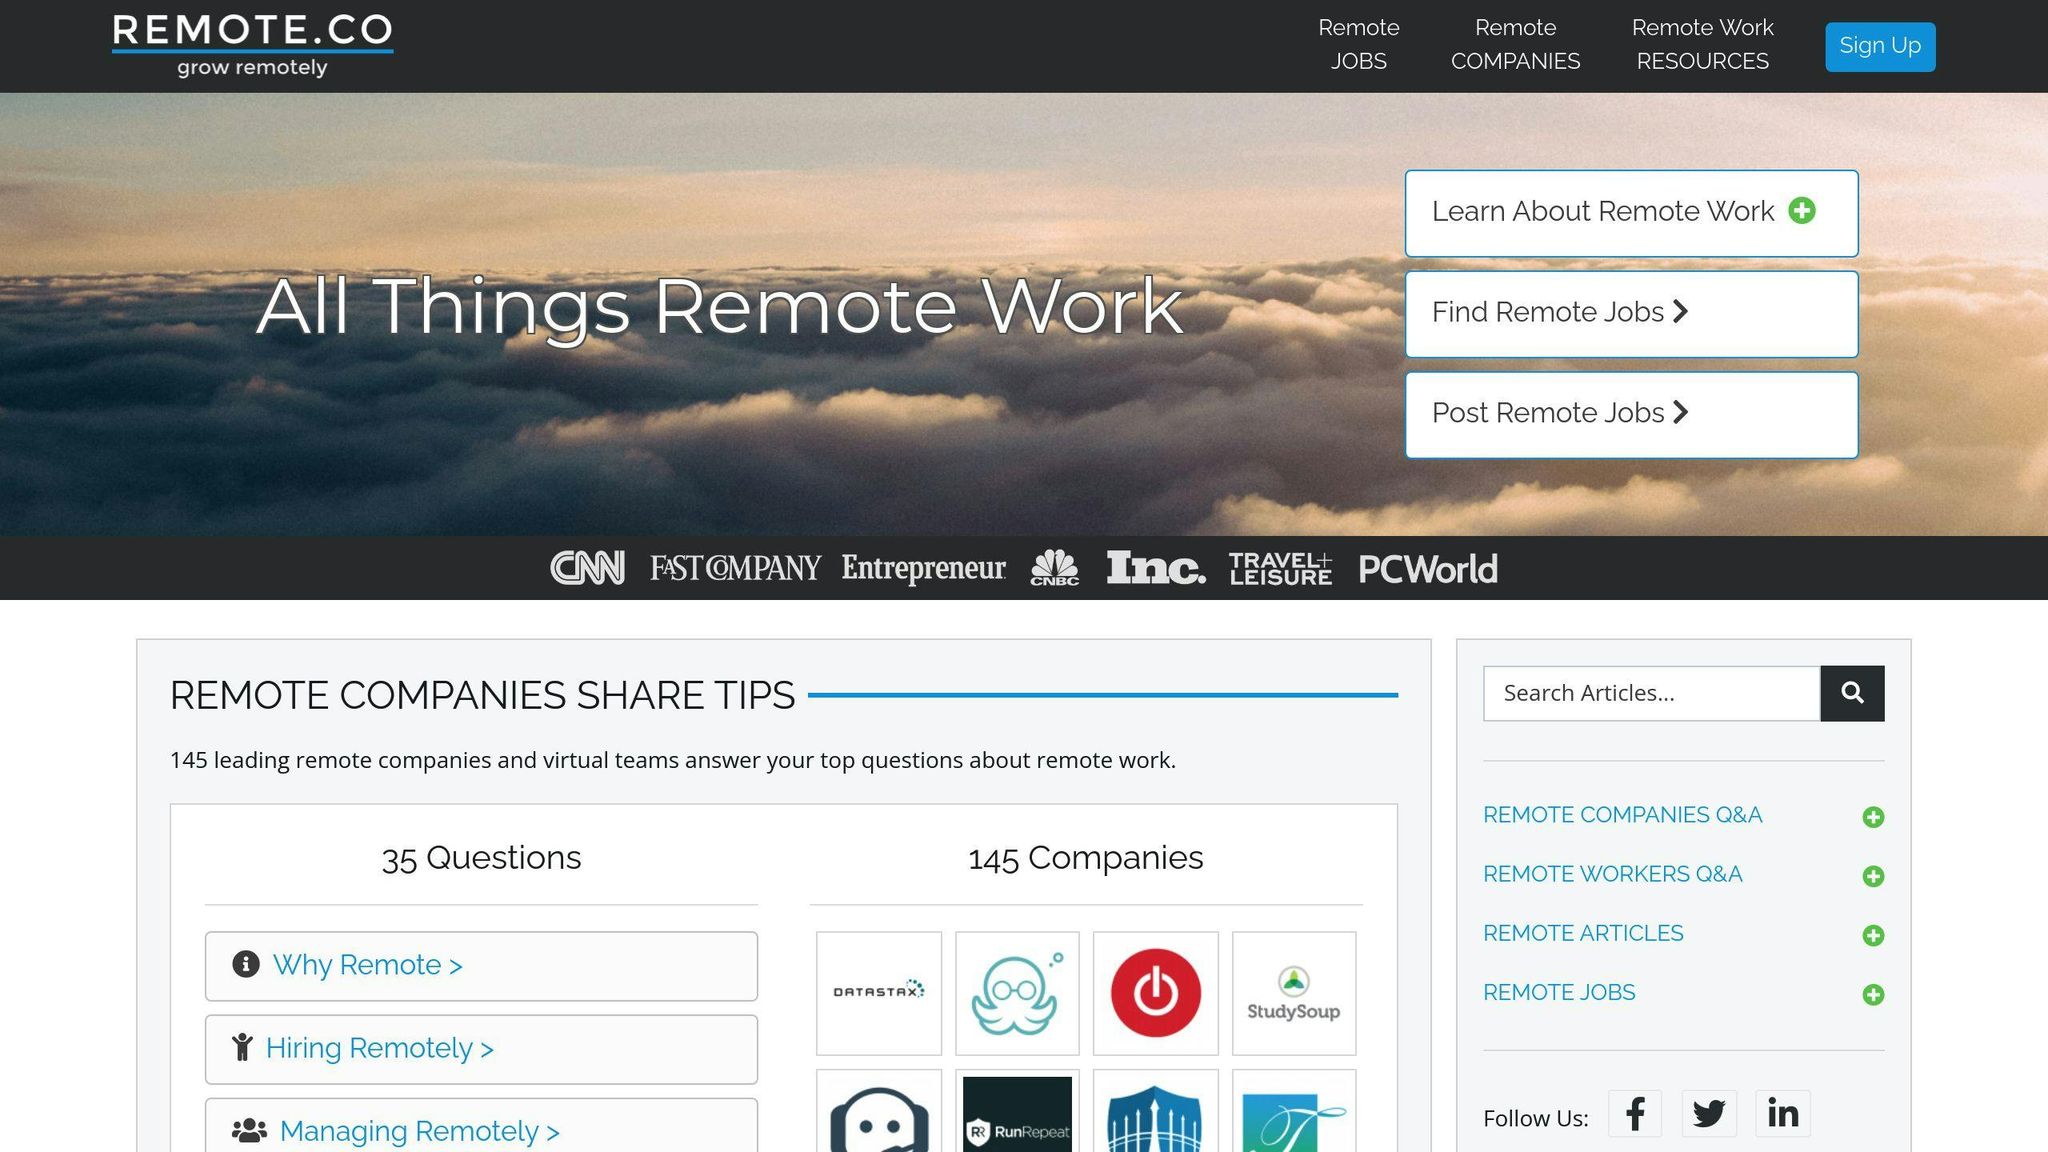Open the headset face logo thumbnail

[879, 1112]
